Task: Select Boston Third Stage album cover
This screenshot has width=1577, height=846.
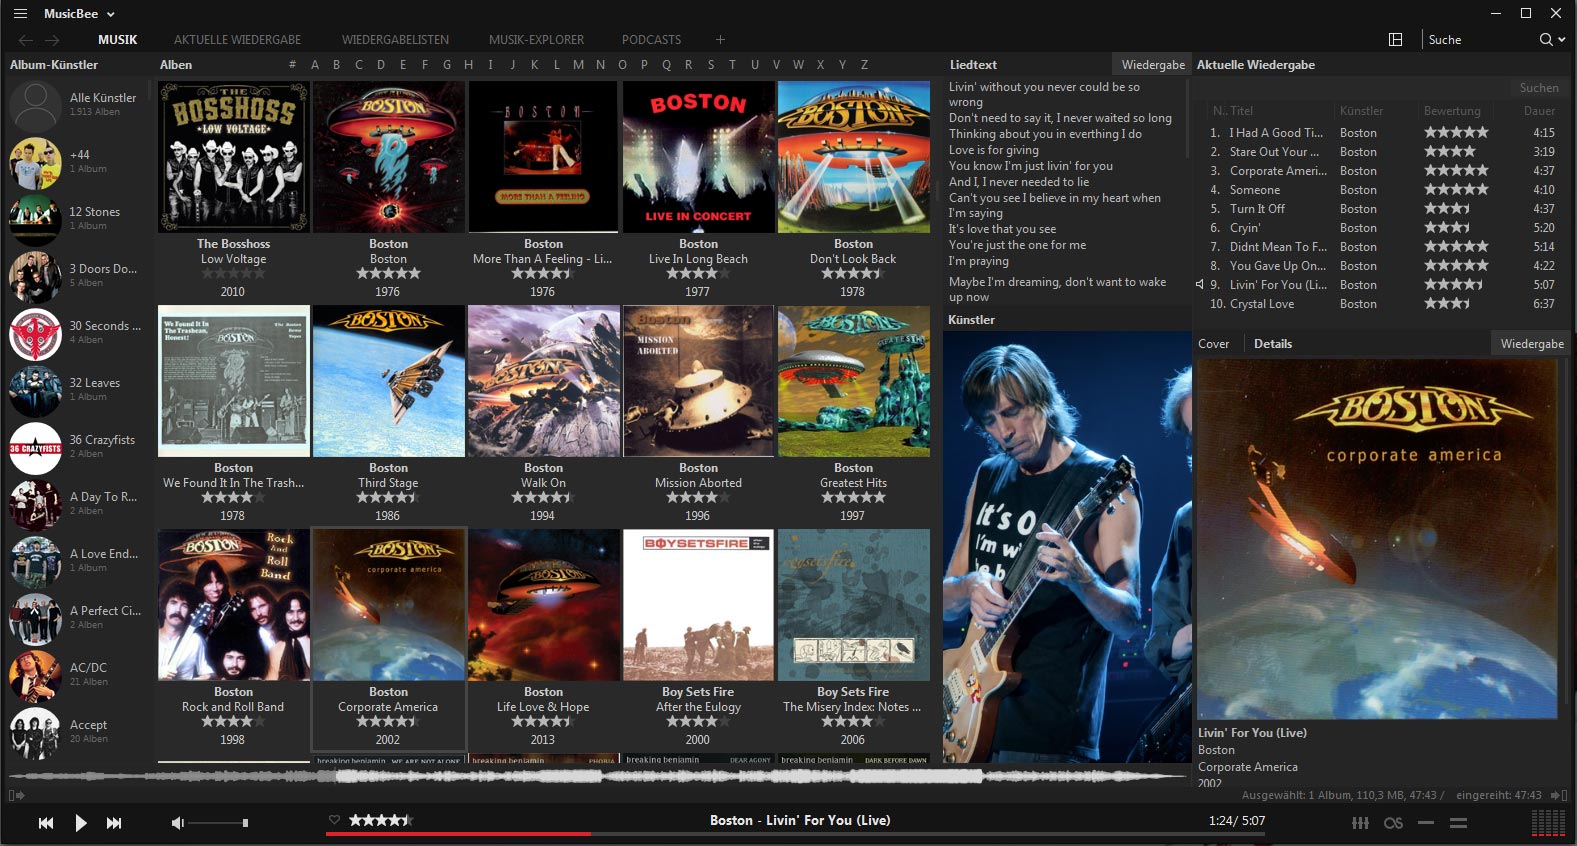Action: click(389, 381)
